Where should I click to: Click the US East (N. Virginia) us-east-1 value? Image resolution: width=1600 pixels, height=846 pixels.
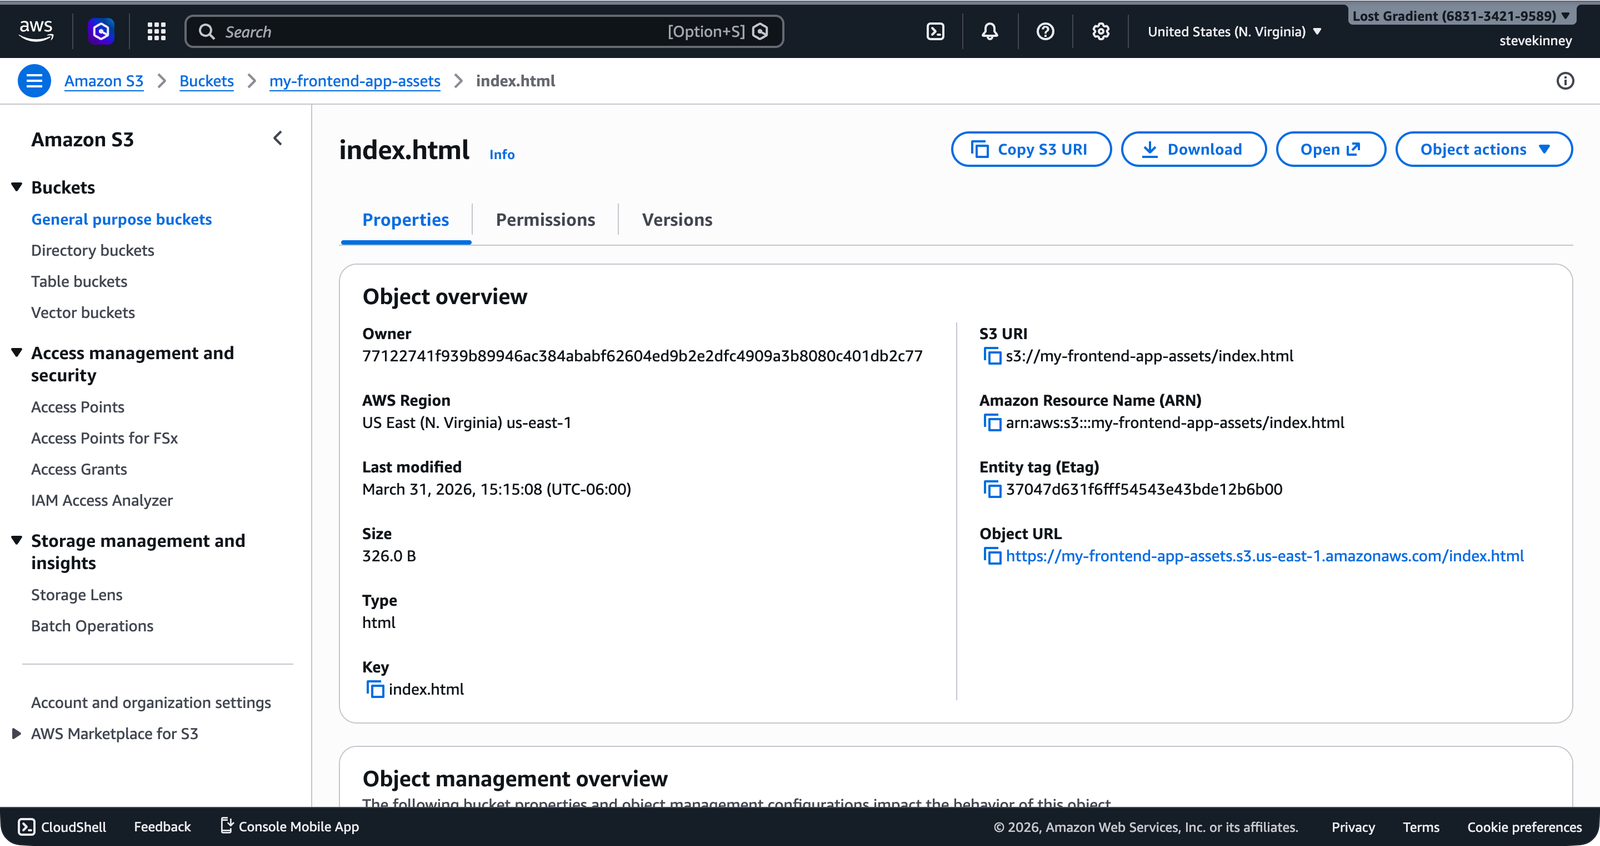(x=467, y=423)
